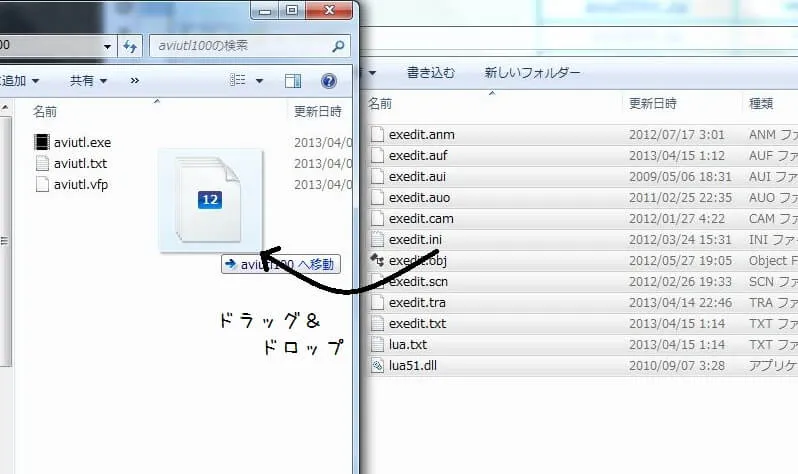Image resolution: width=798 pixels, height=474 pixels.
Task: Show more toolbar commands chevron
Action: tap(134, 80)
